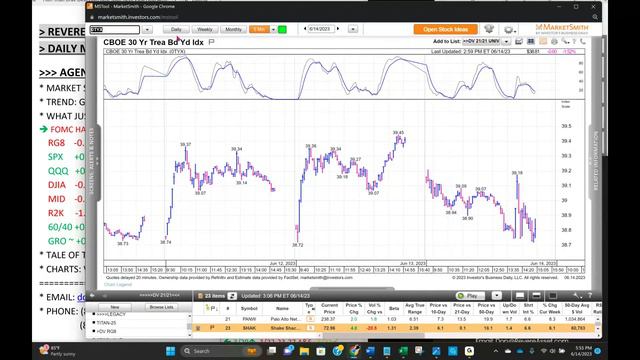Switch chart to Daily timeframe
The height and width of the screenshot is (360, 640).
coord(176,29)
